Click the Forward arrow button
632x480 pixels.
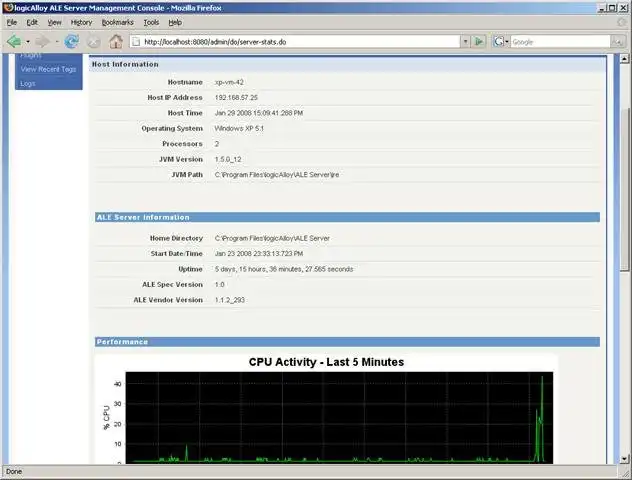[x=42, y=41]
